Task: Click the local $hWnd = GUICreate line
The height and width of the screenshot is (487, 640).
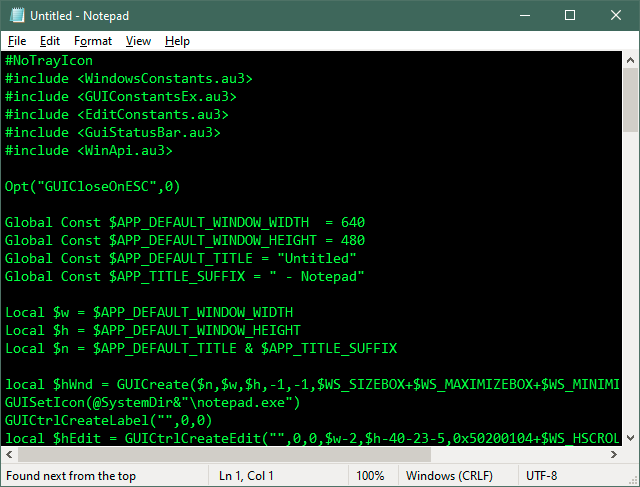Action: [x=312, y=385]
